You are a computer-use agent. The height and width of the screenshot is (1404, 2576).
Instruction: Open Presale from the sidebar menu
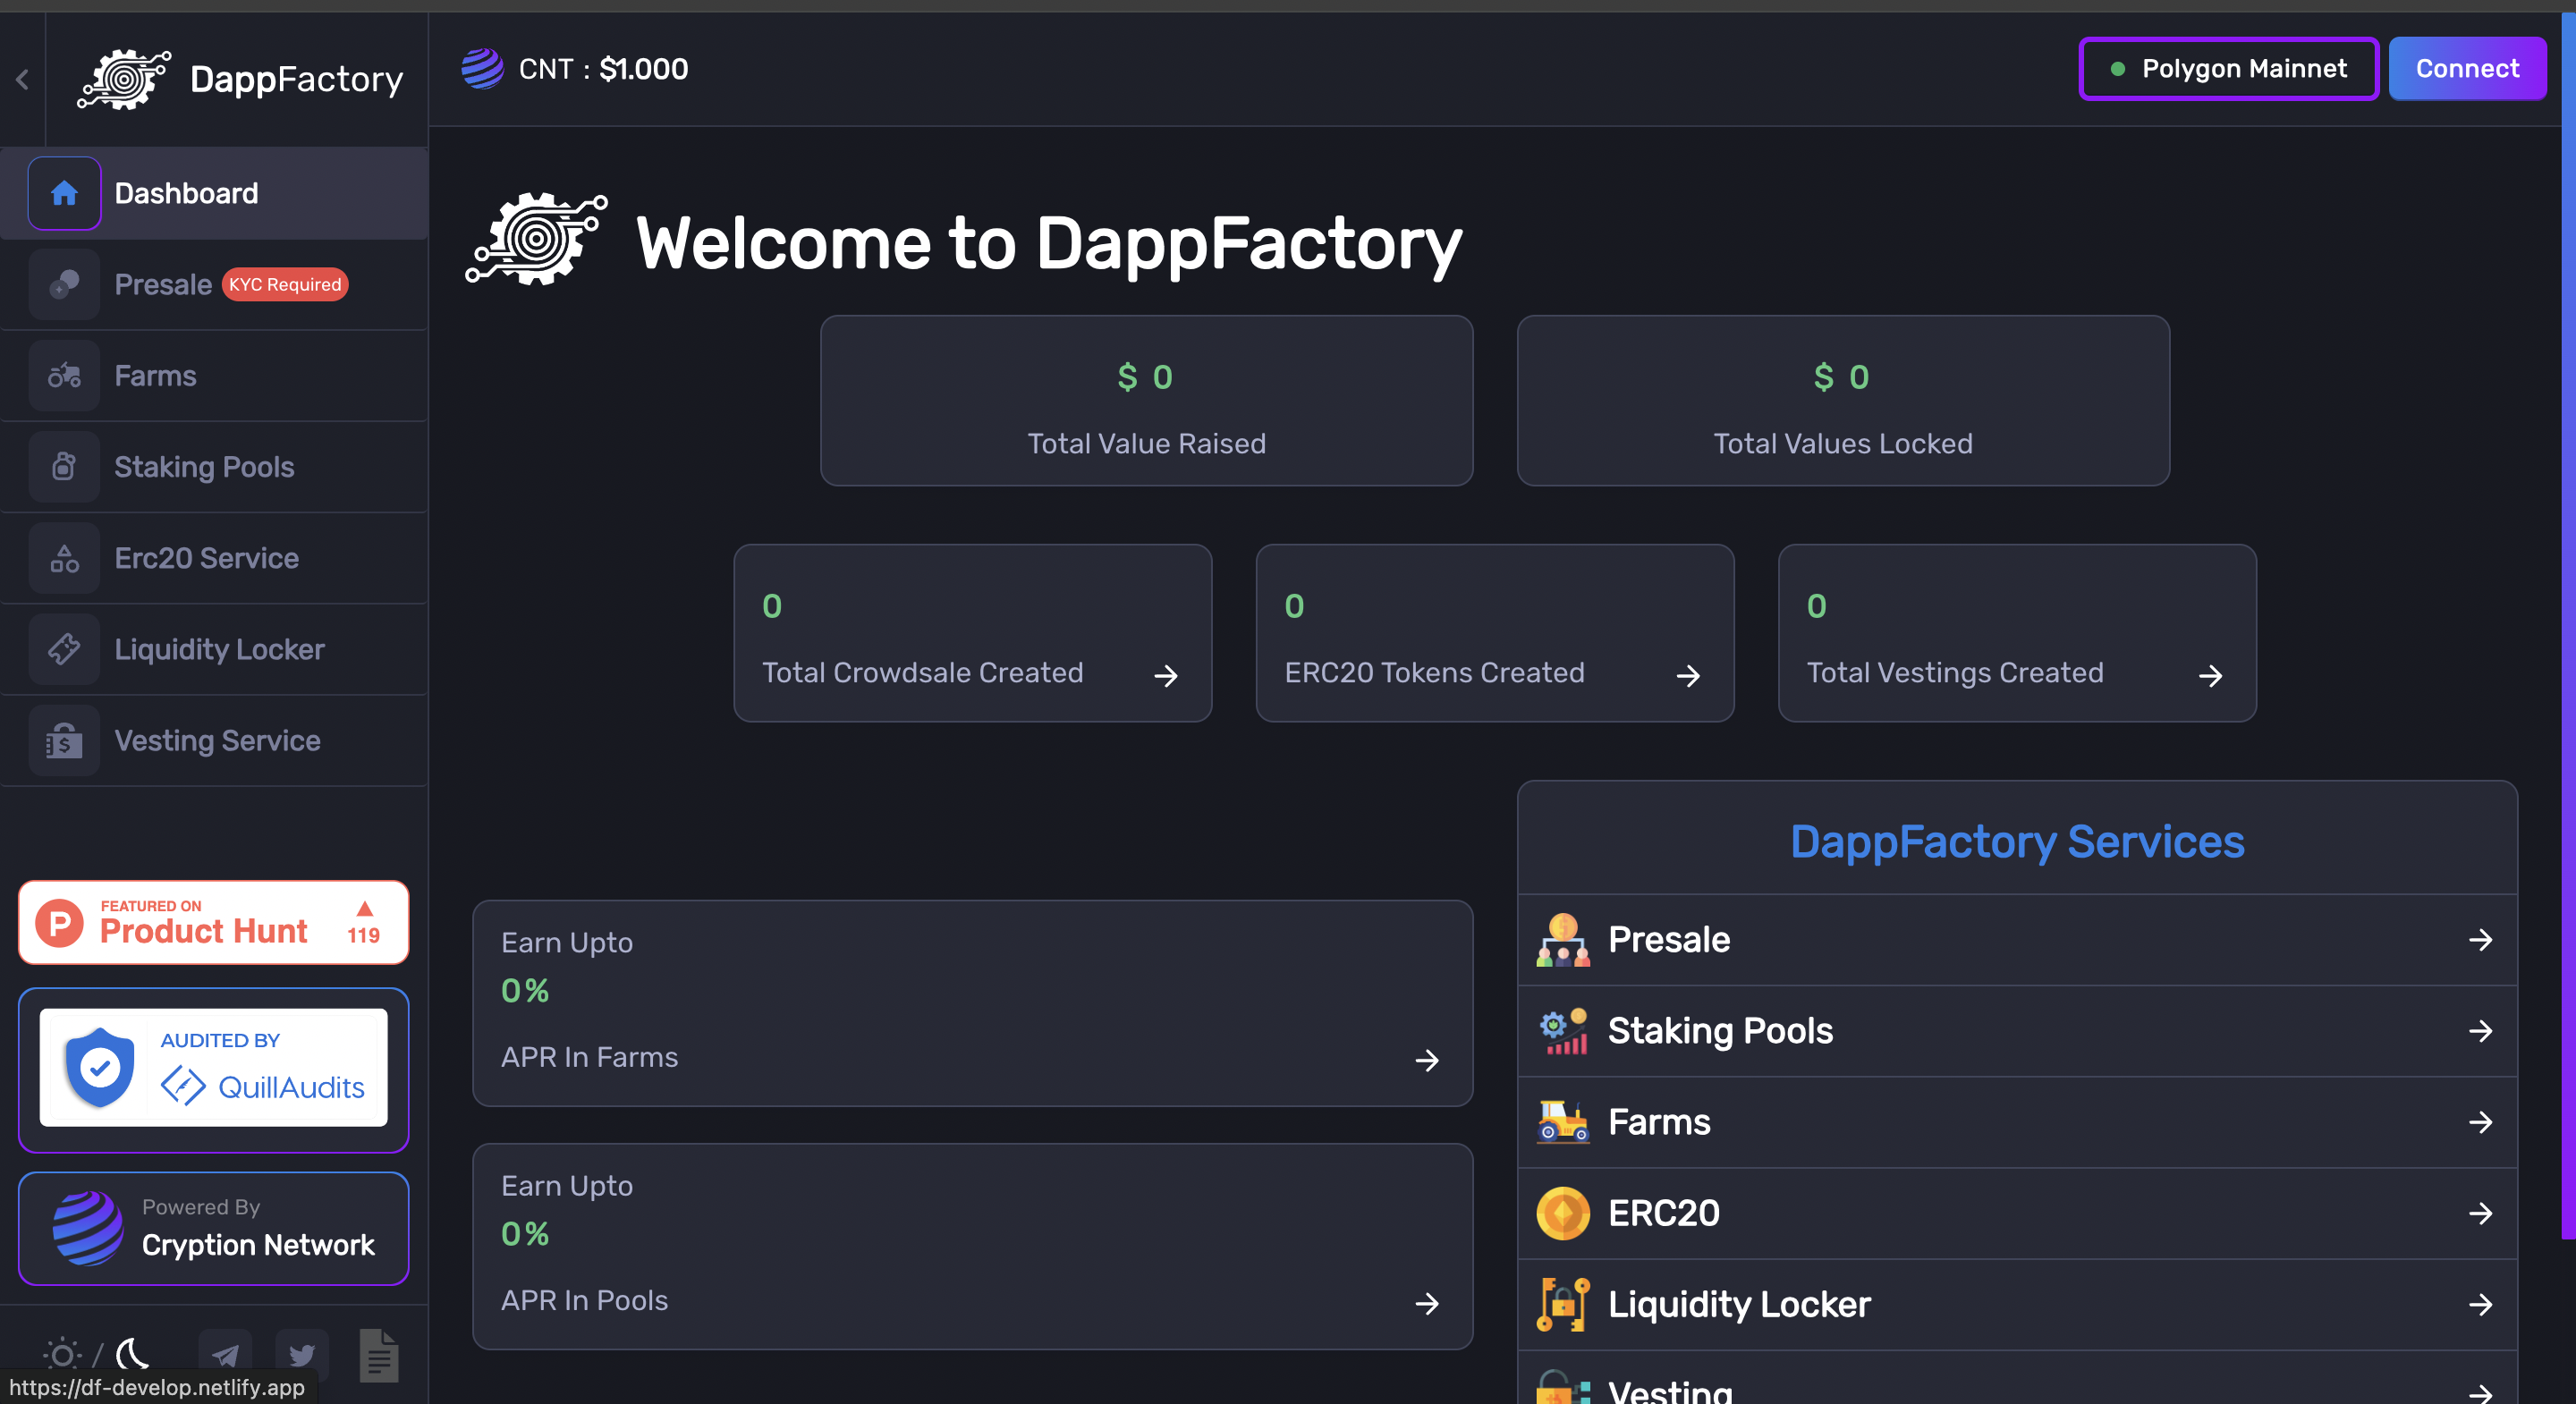coord(163,284)
